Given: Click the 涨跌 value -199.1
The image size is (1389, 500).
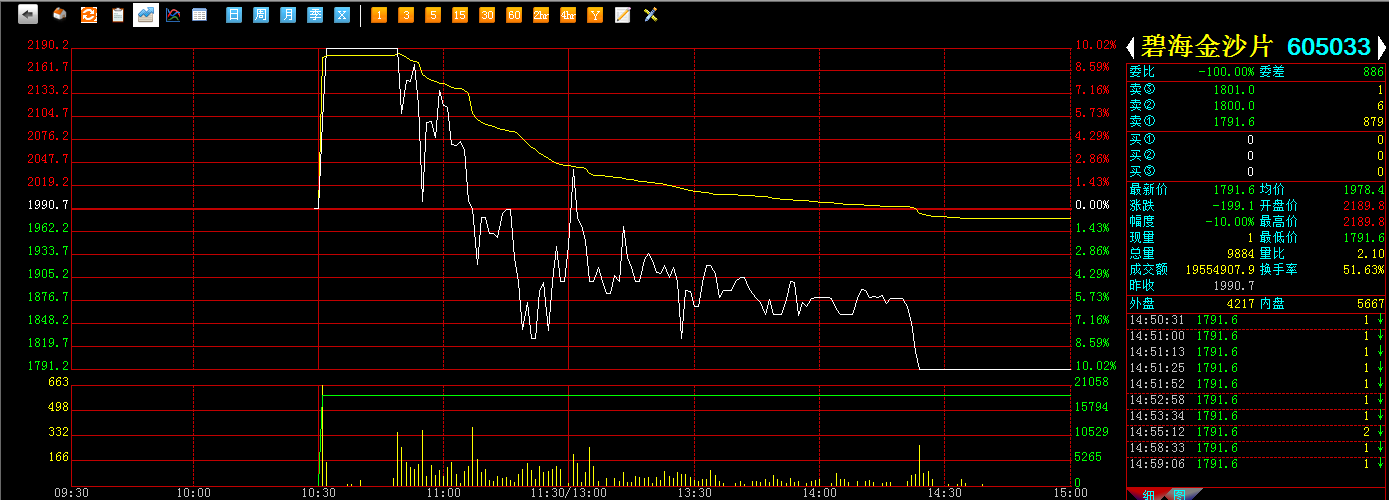Looking at the screenshot, I should coord(1234,205).
